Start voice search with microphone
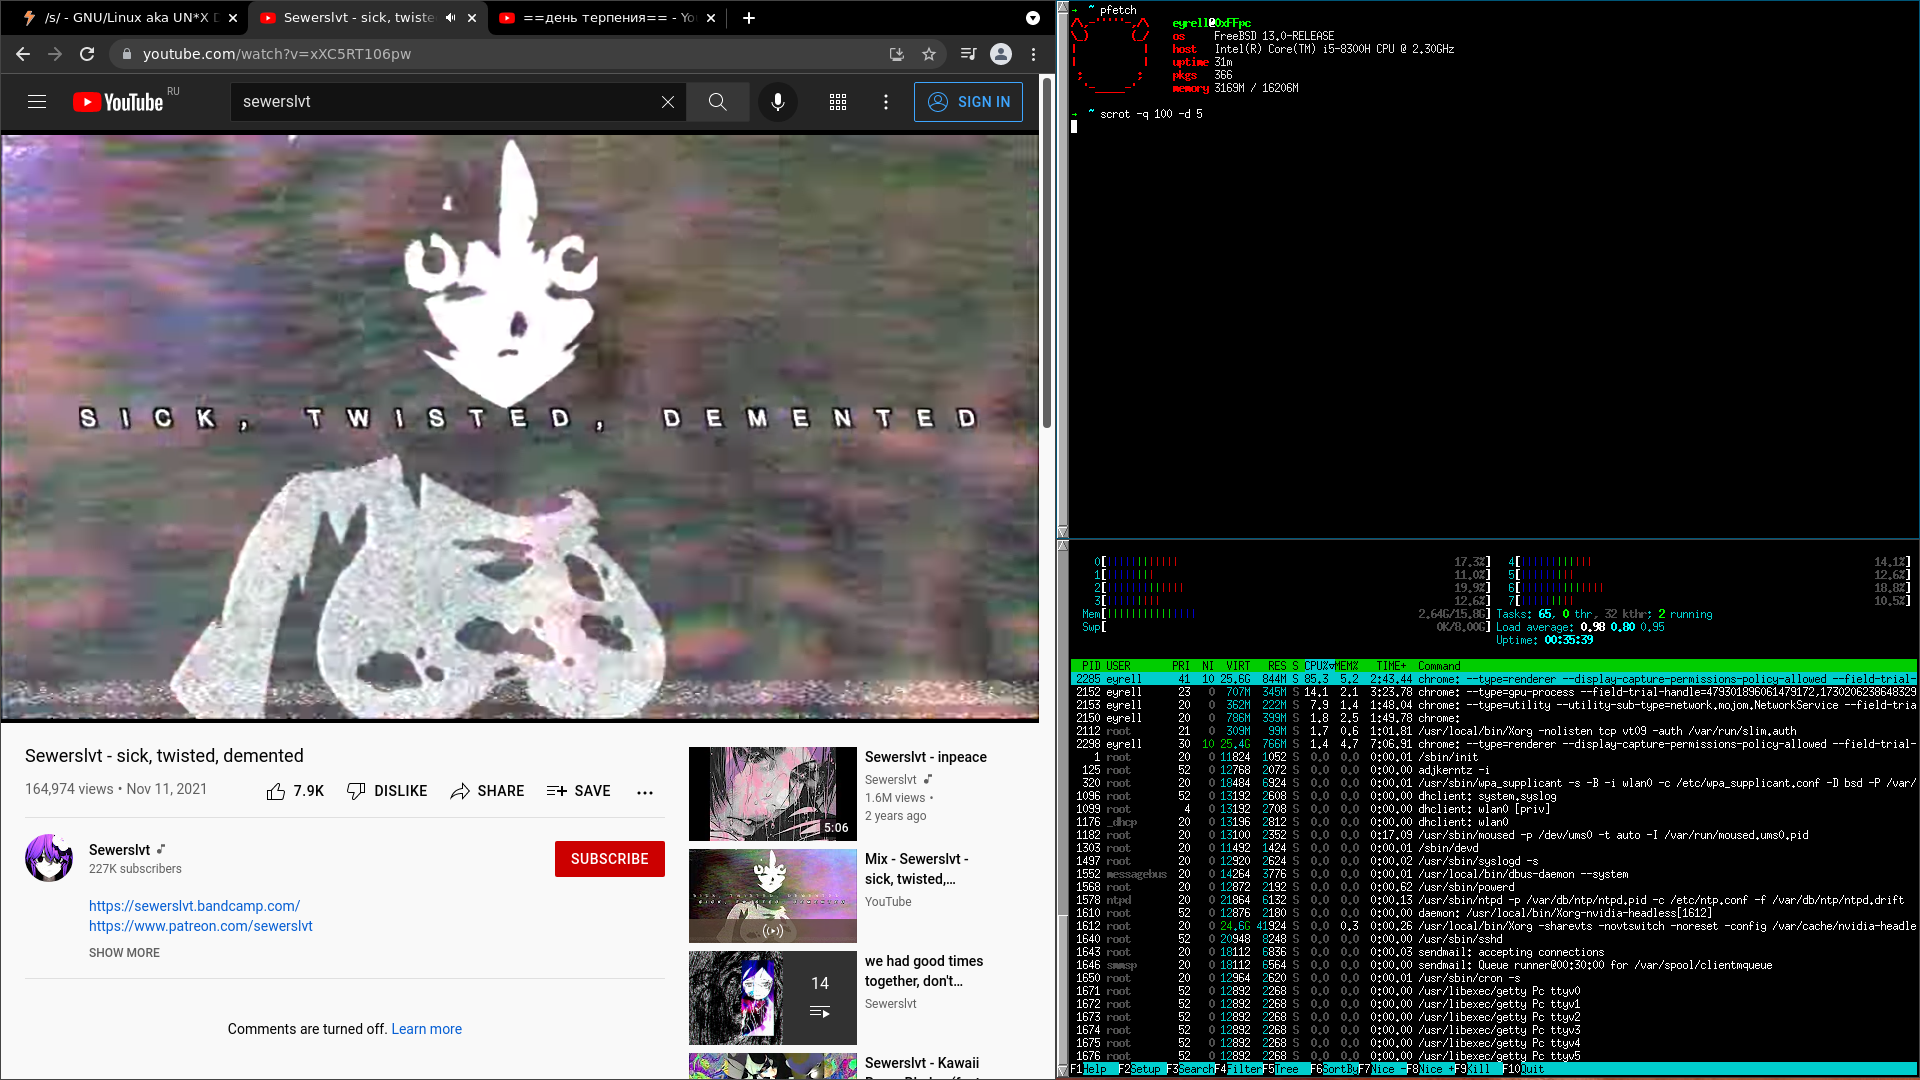 point(778,102)
